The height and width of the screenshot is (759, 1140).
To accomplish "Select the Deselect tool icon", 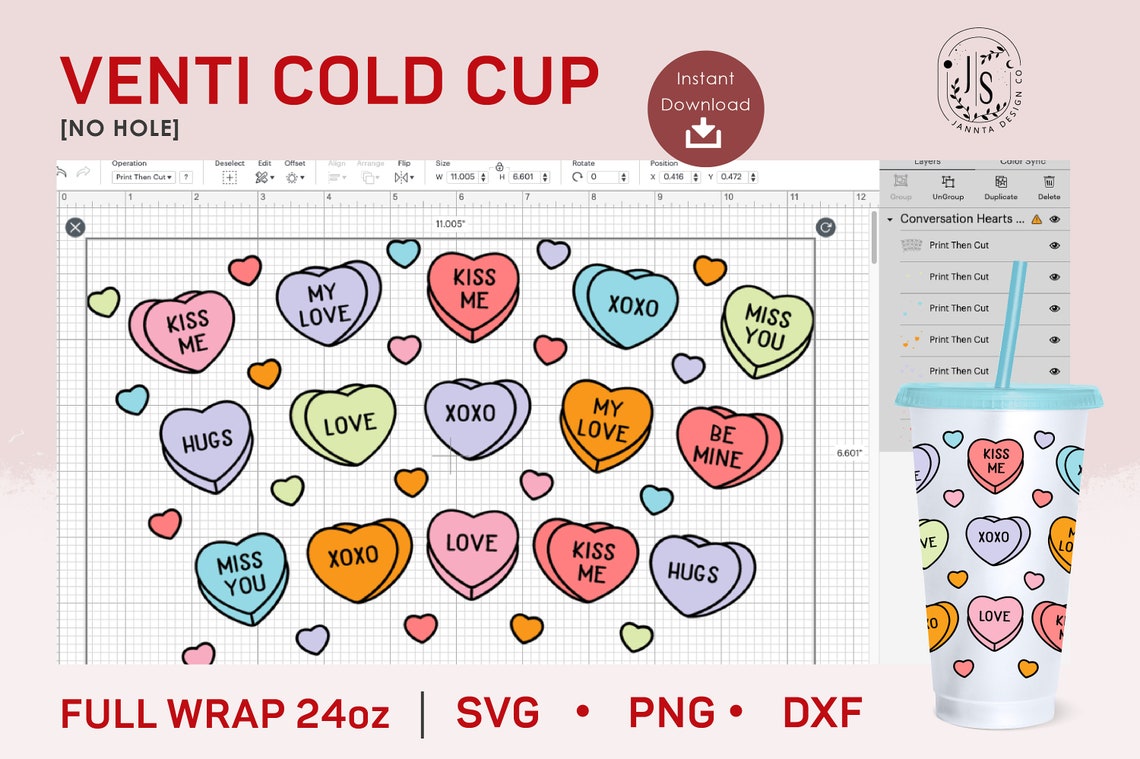I will pyautogui.click(x=229, y=176).
